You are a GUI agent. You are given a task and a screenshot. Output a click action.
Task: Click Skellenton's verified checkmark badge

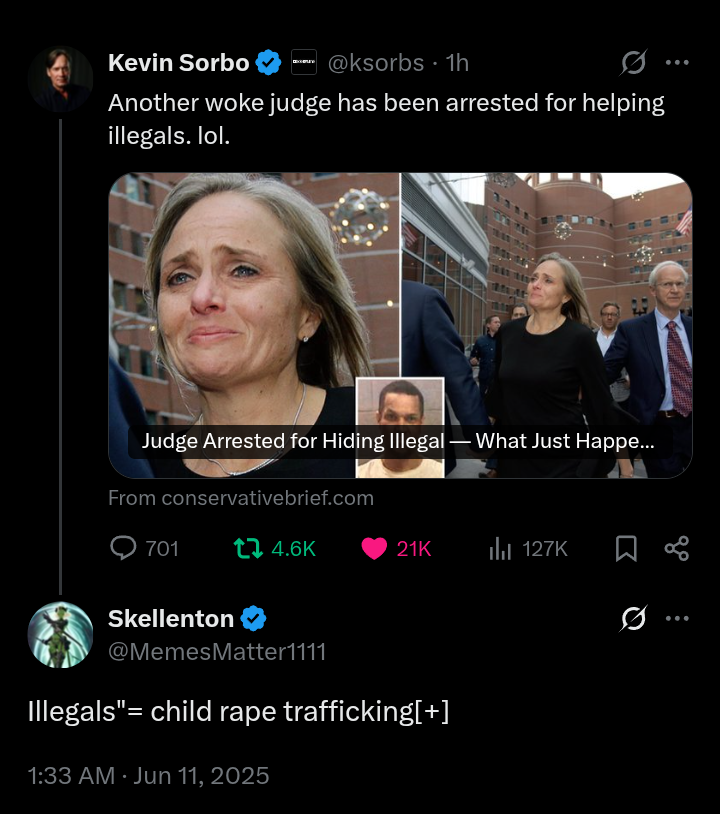[x=254, y=619]
